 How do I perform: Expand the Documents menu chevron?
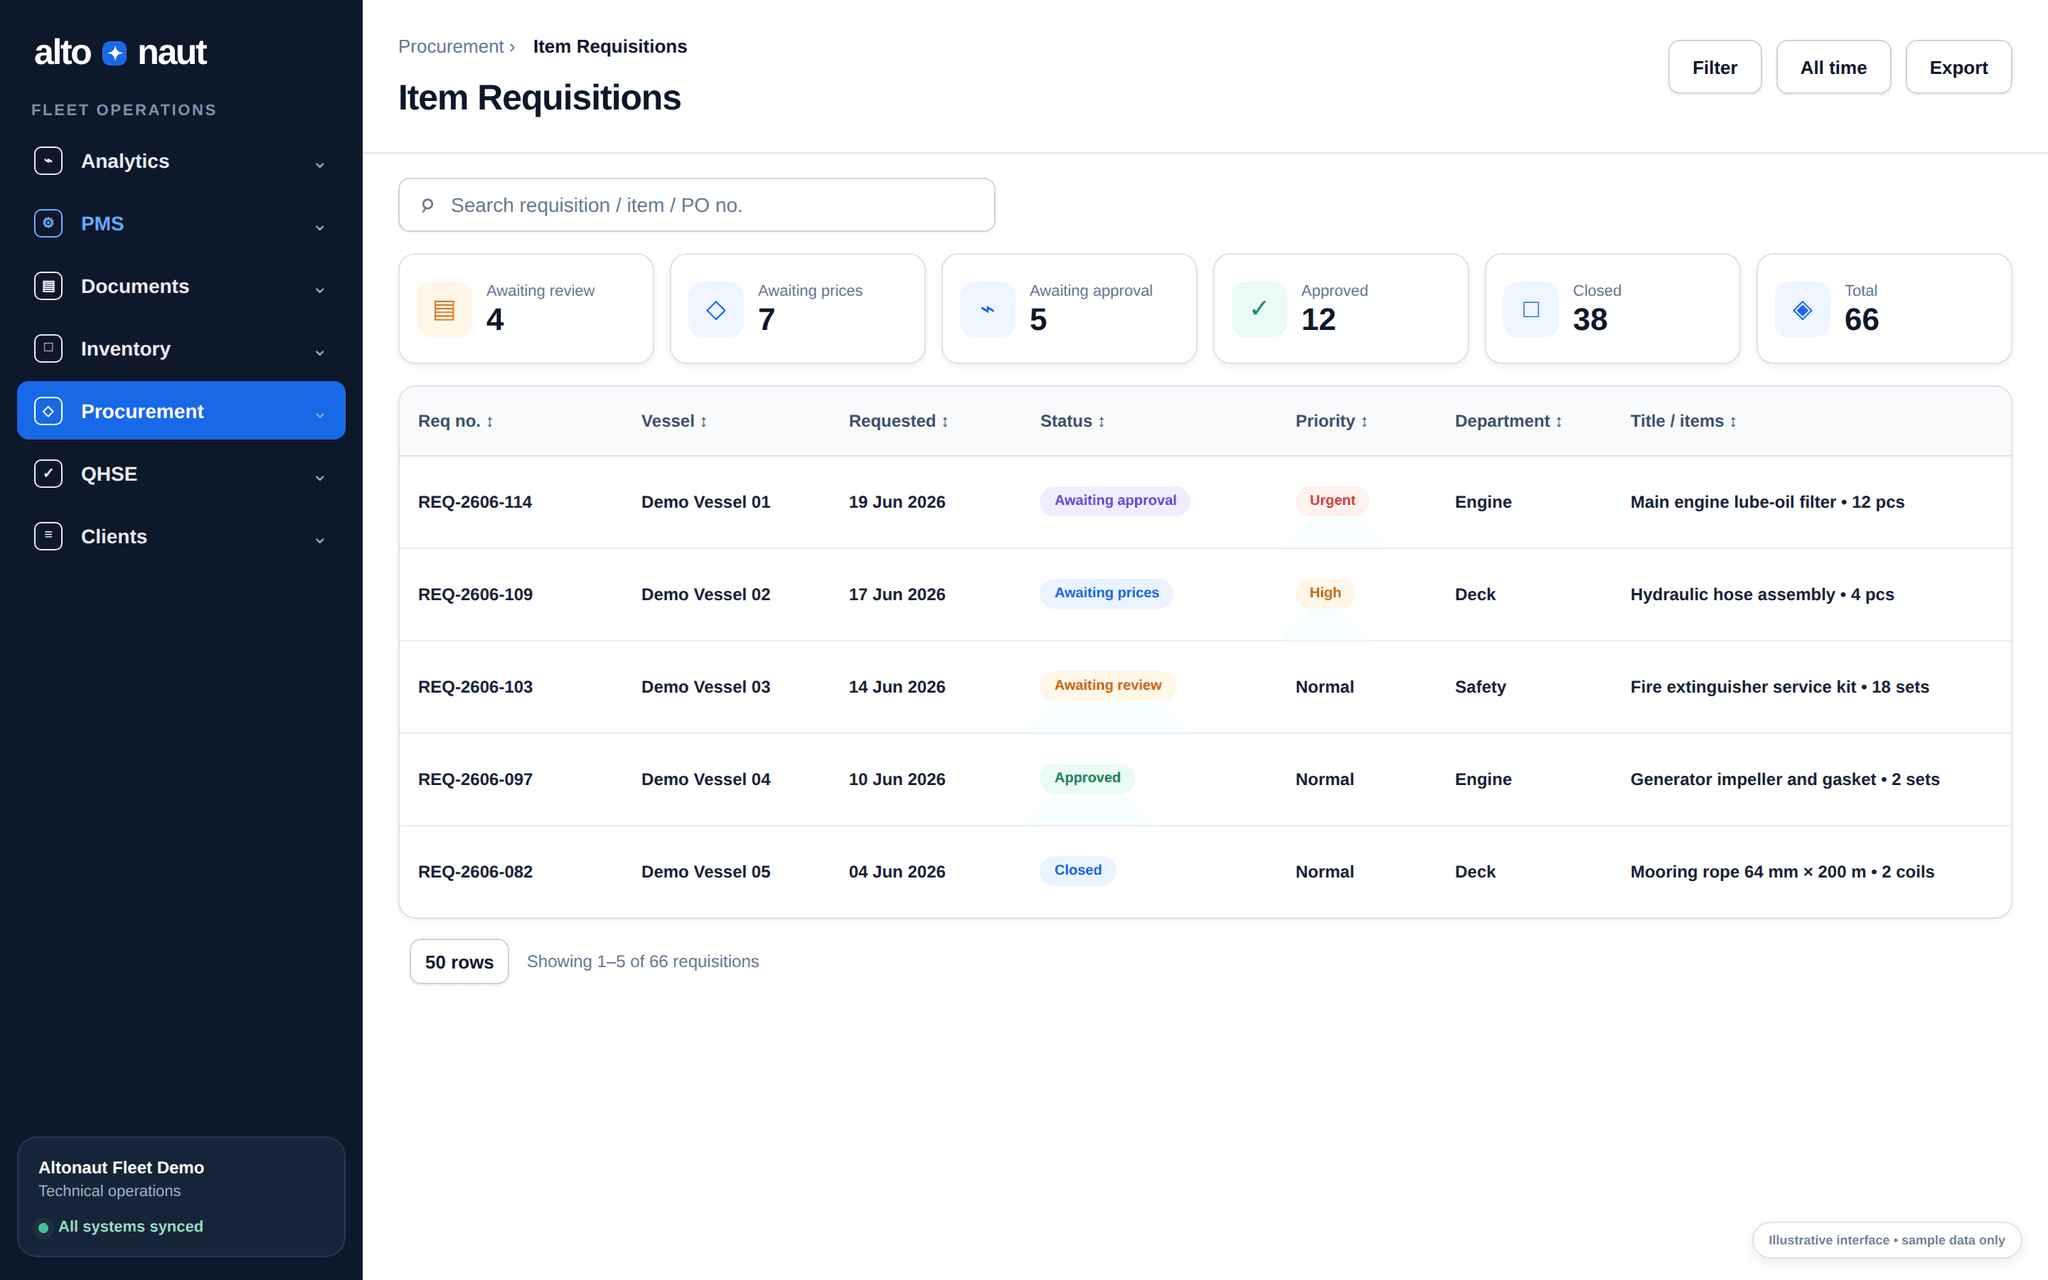(320, 290)
